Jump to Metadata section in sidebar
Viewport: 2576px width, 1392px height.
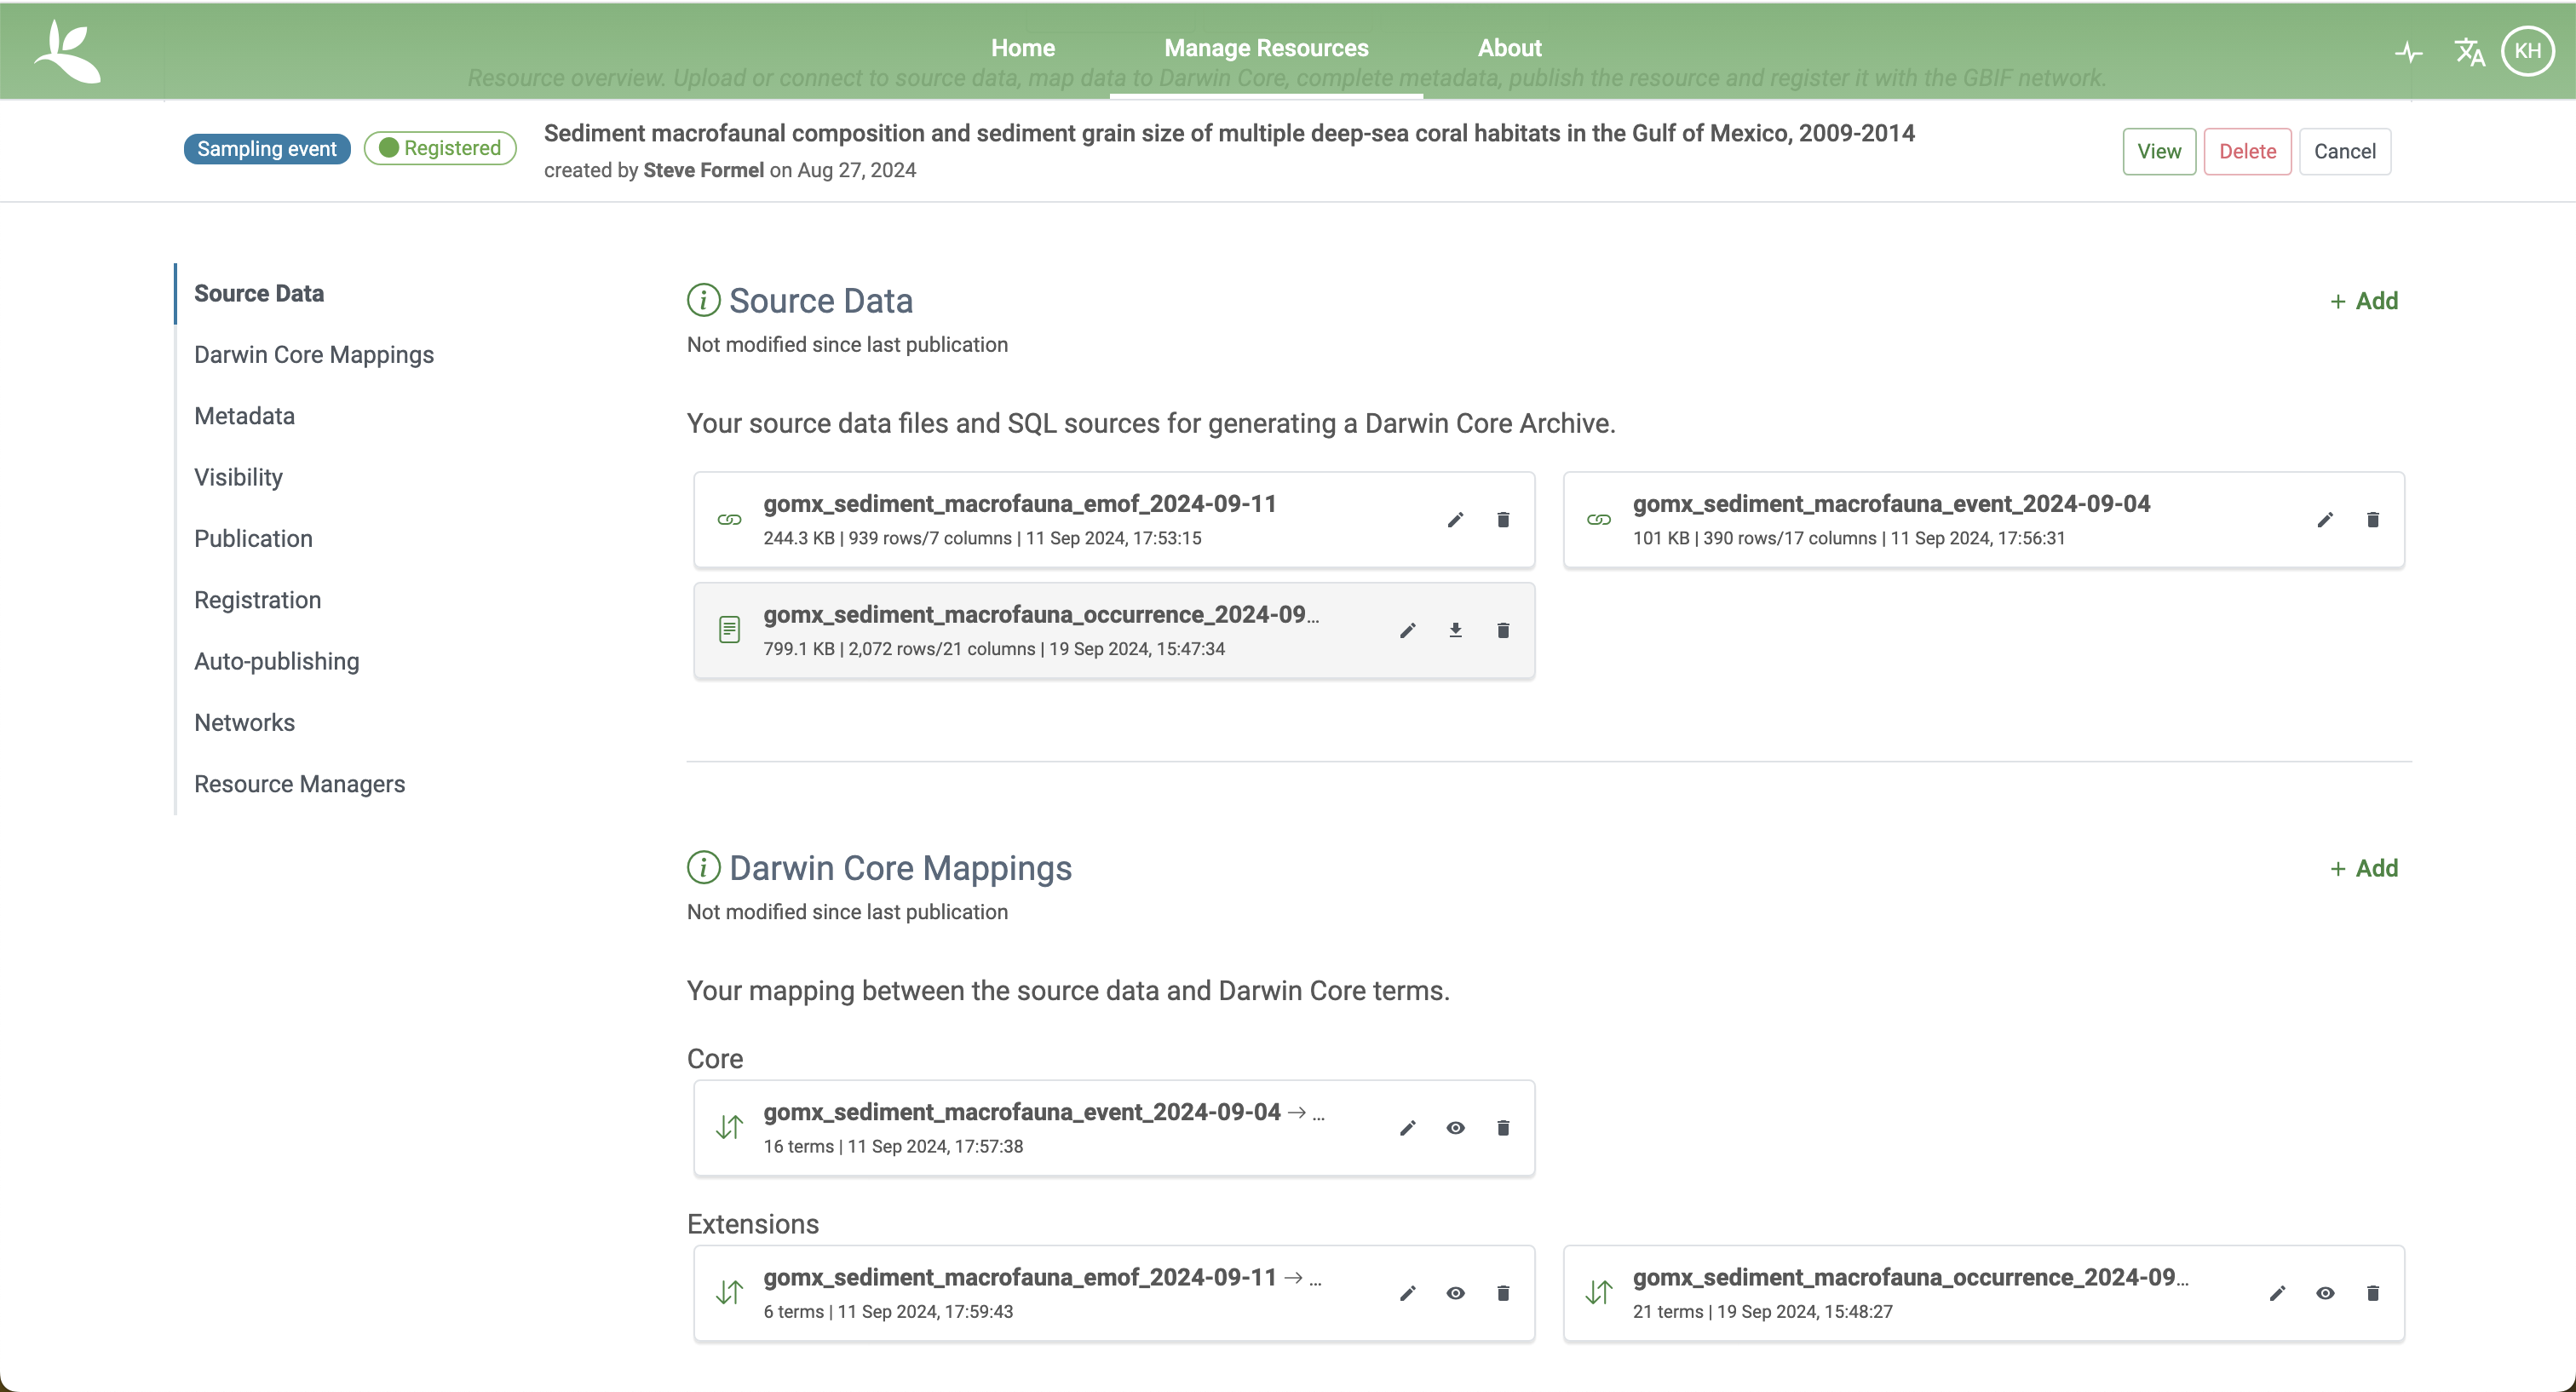pos(244,416)
